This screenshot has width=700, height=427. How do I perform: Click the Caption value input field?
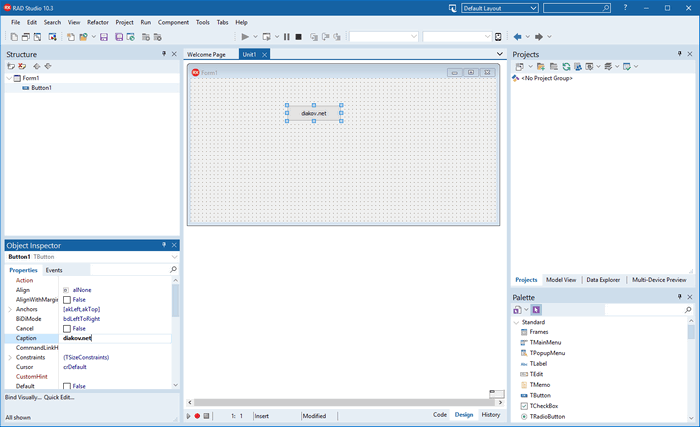click(x=115, y=338)
